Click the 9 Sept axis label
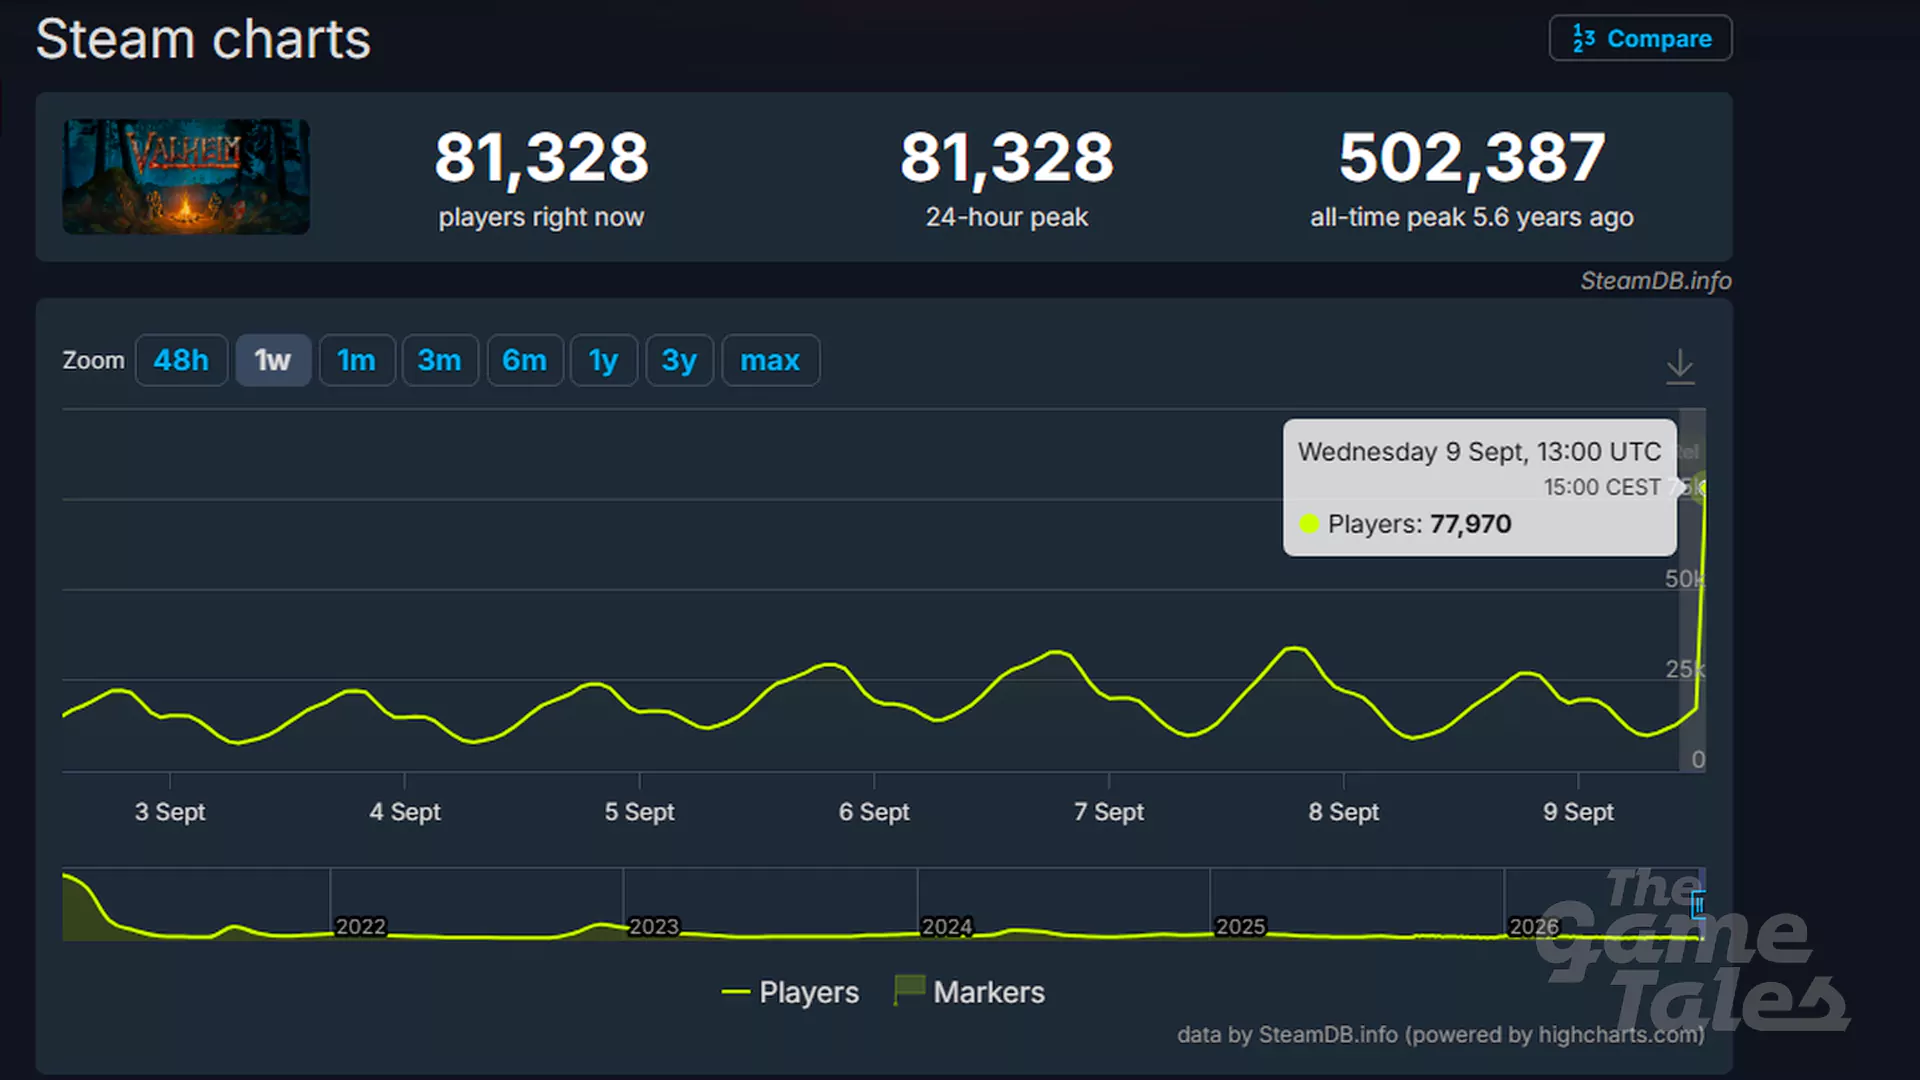 (x=1578, y=812)
